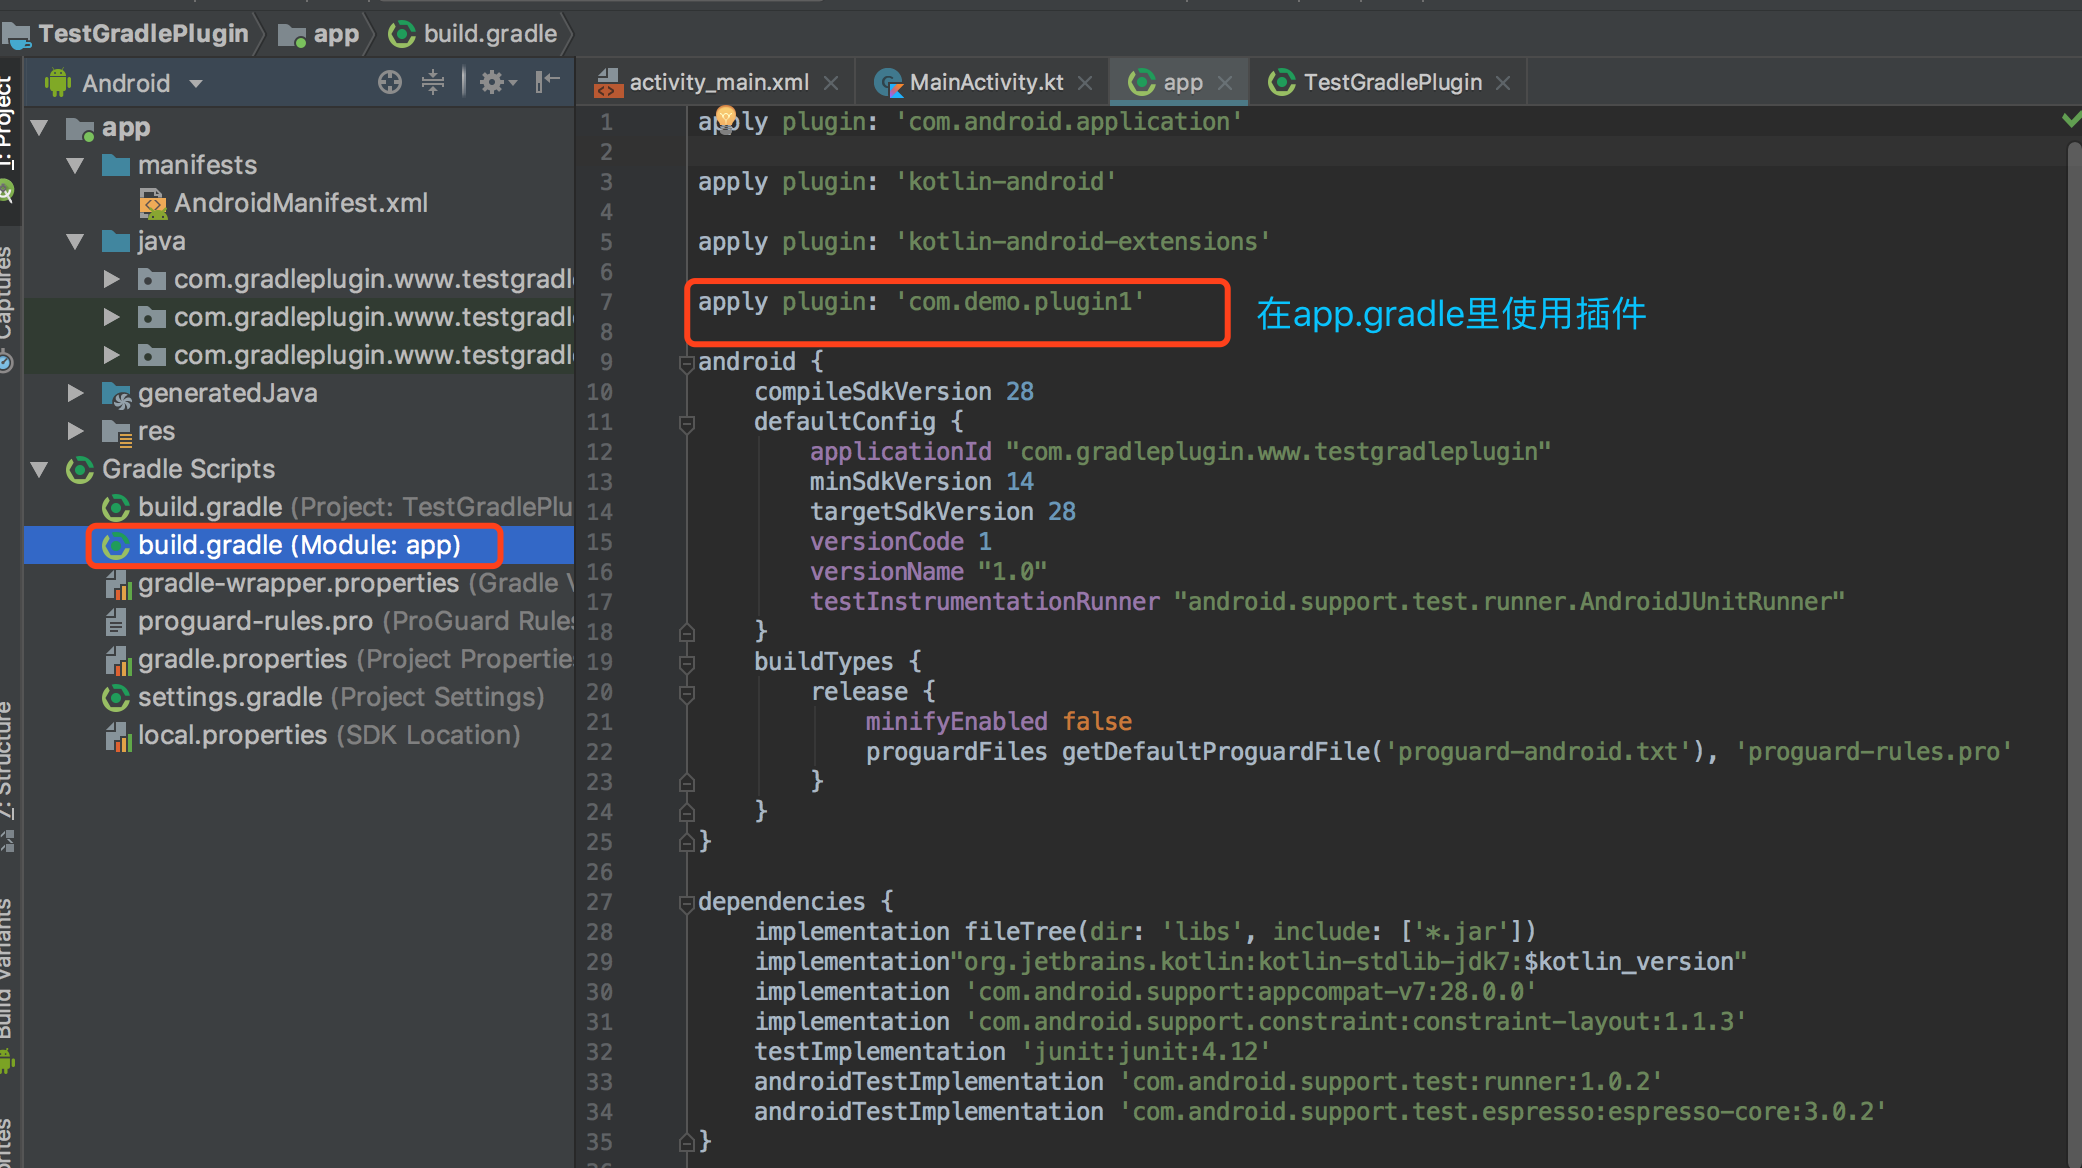Collapse the manifests folder
Image resolution: width=2082 pixels, height=1168 pixels.
75,165
